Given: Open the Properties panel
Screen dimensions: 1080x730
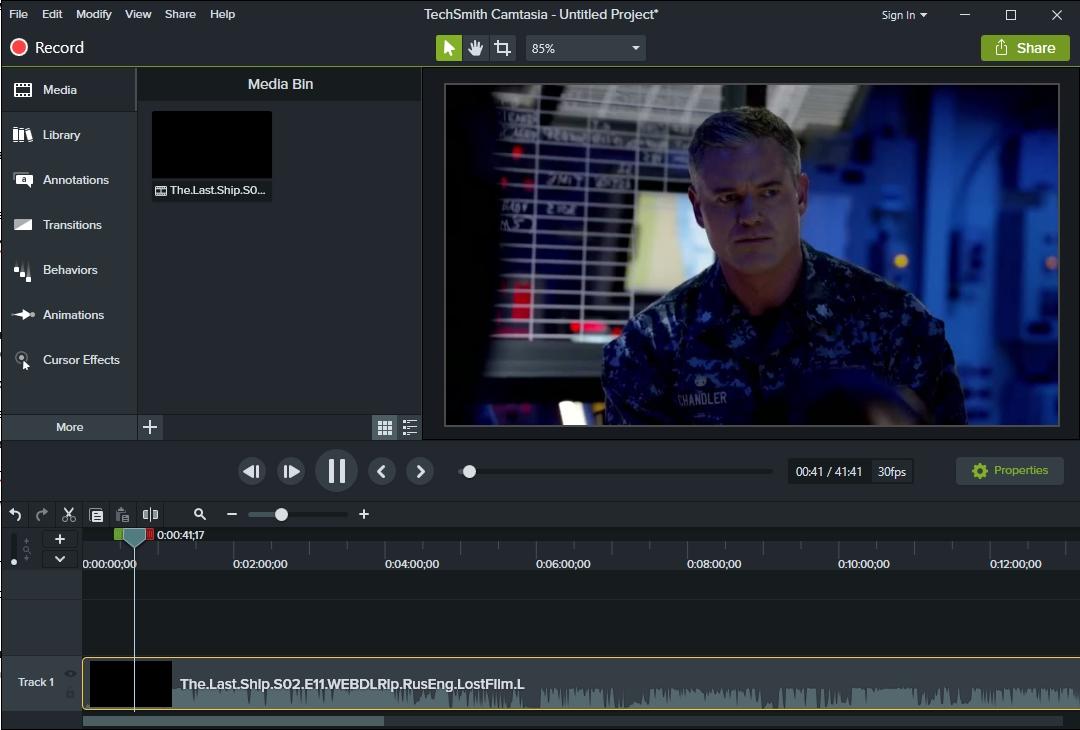Looking at the screenshot, I should click(x=1010, y=471).
